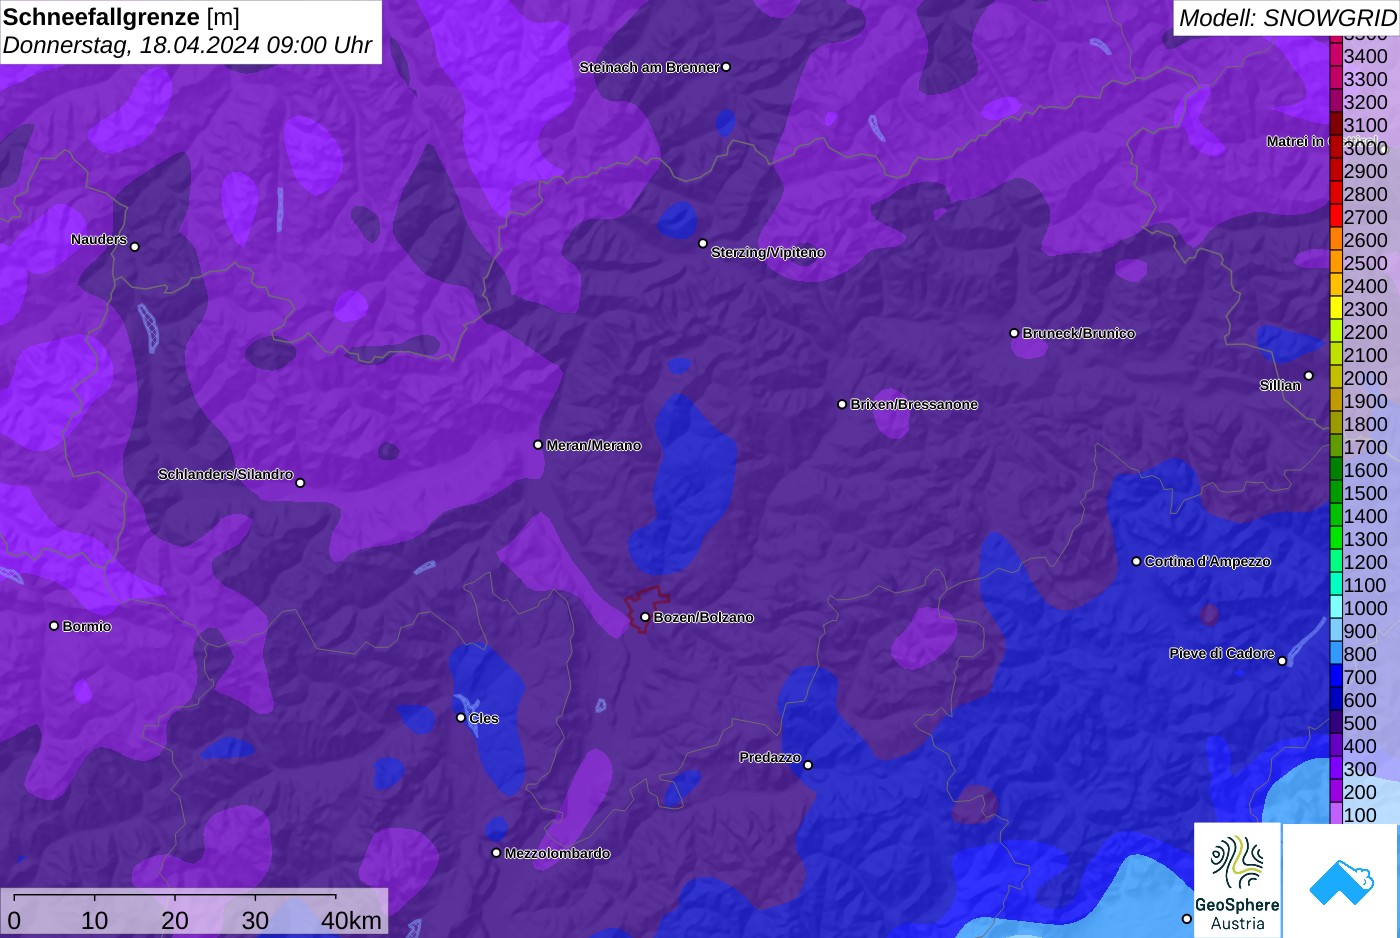The height and width of the screenshot is (938, 1400).
Task: Pick the orange 2500 legend swatch
Action: click(1336, 262)
